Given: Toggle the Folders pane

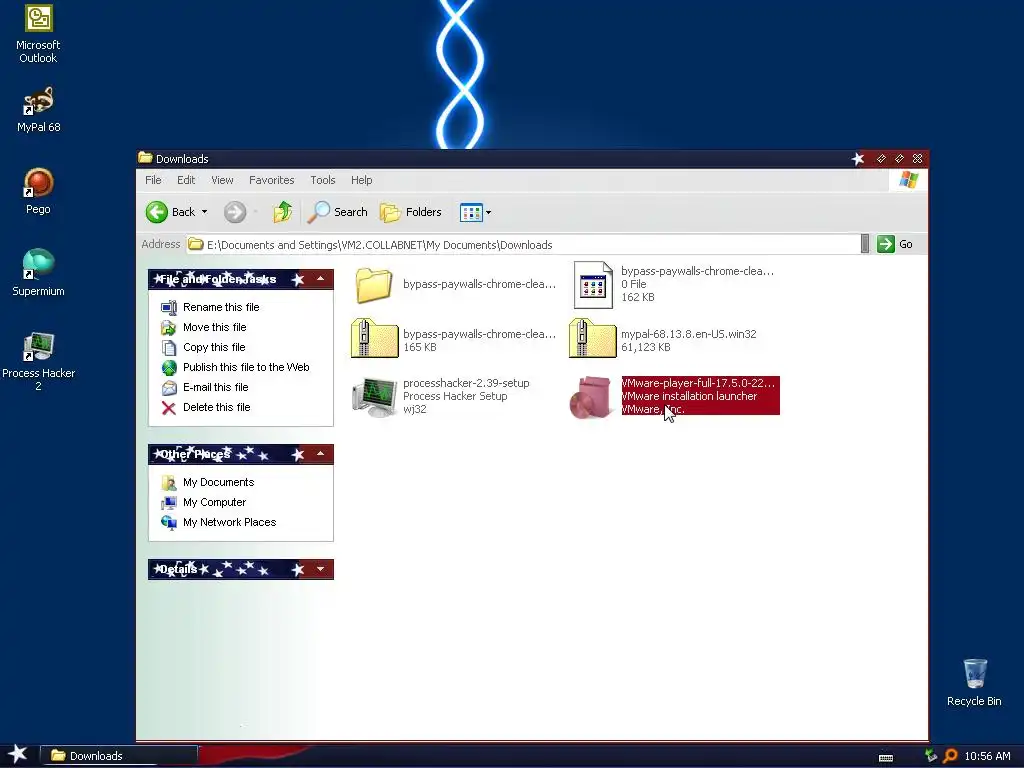Looking at the screenshot, I should (411, 212).
